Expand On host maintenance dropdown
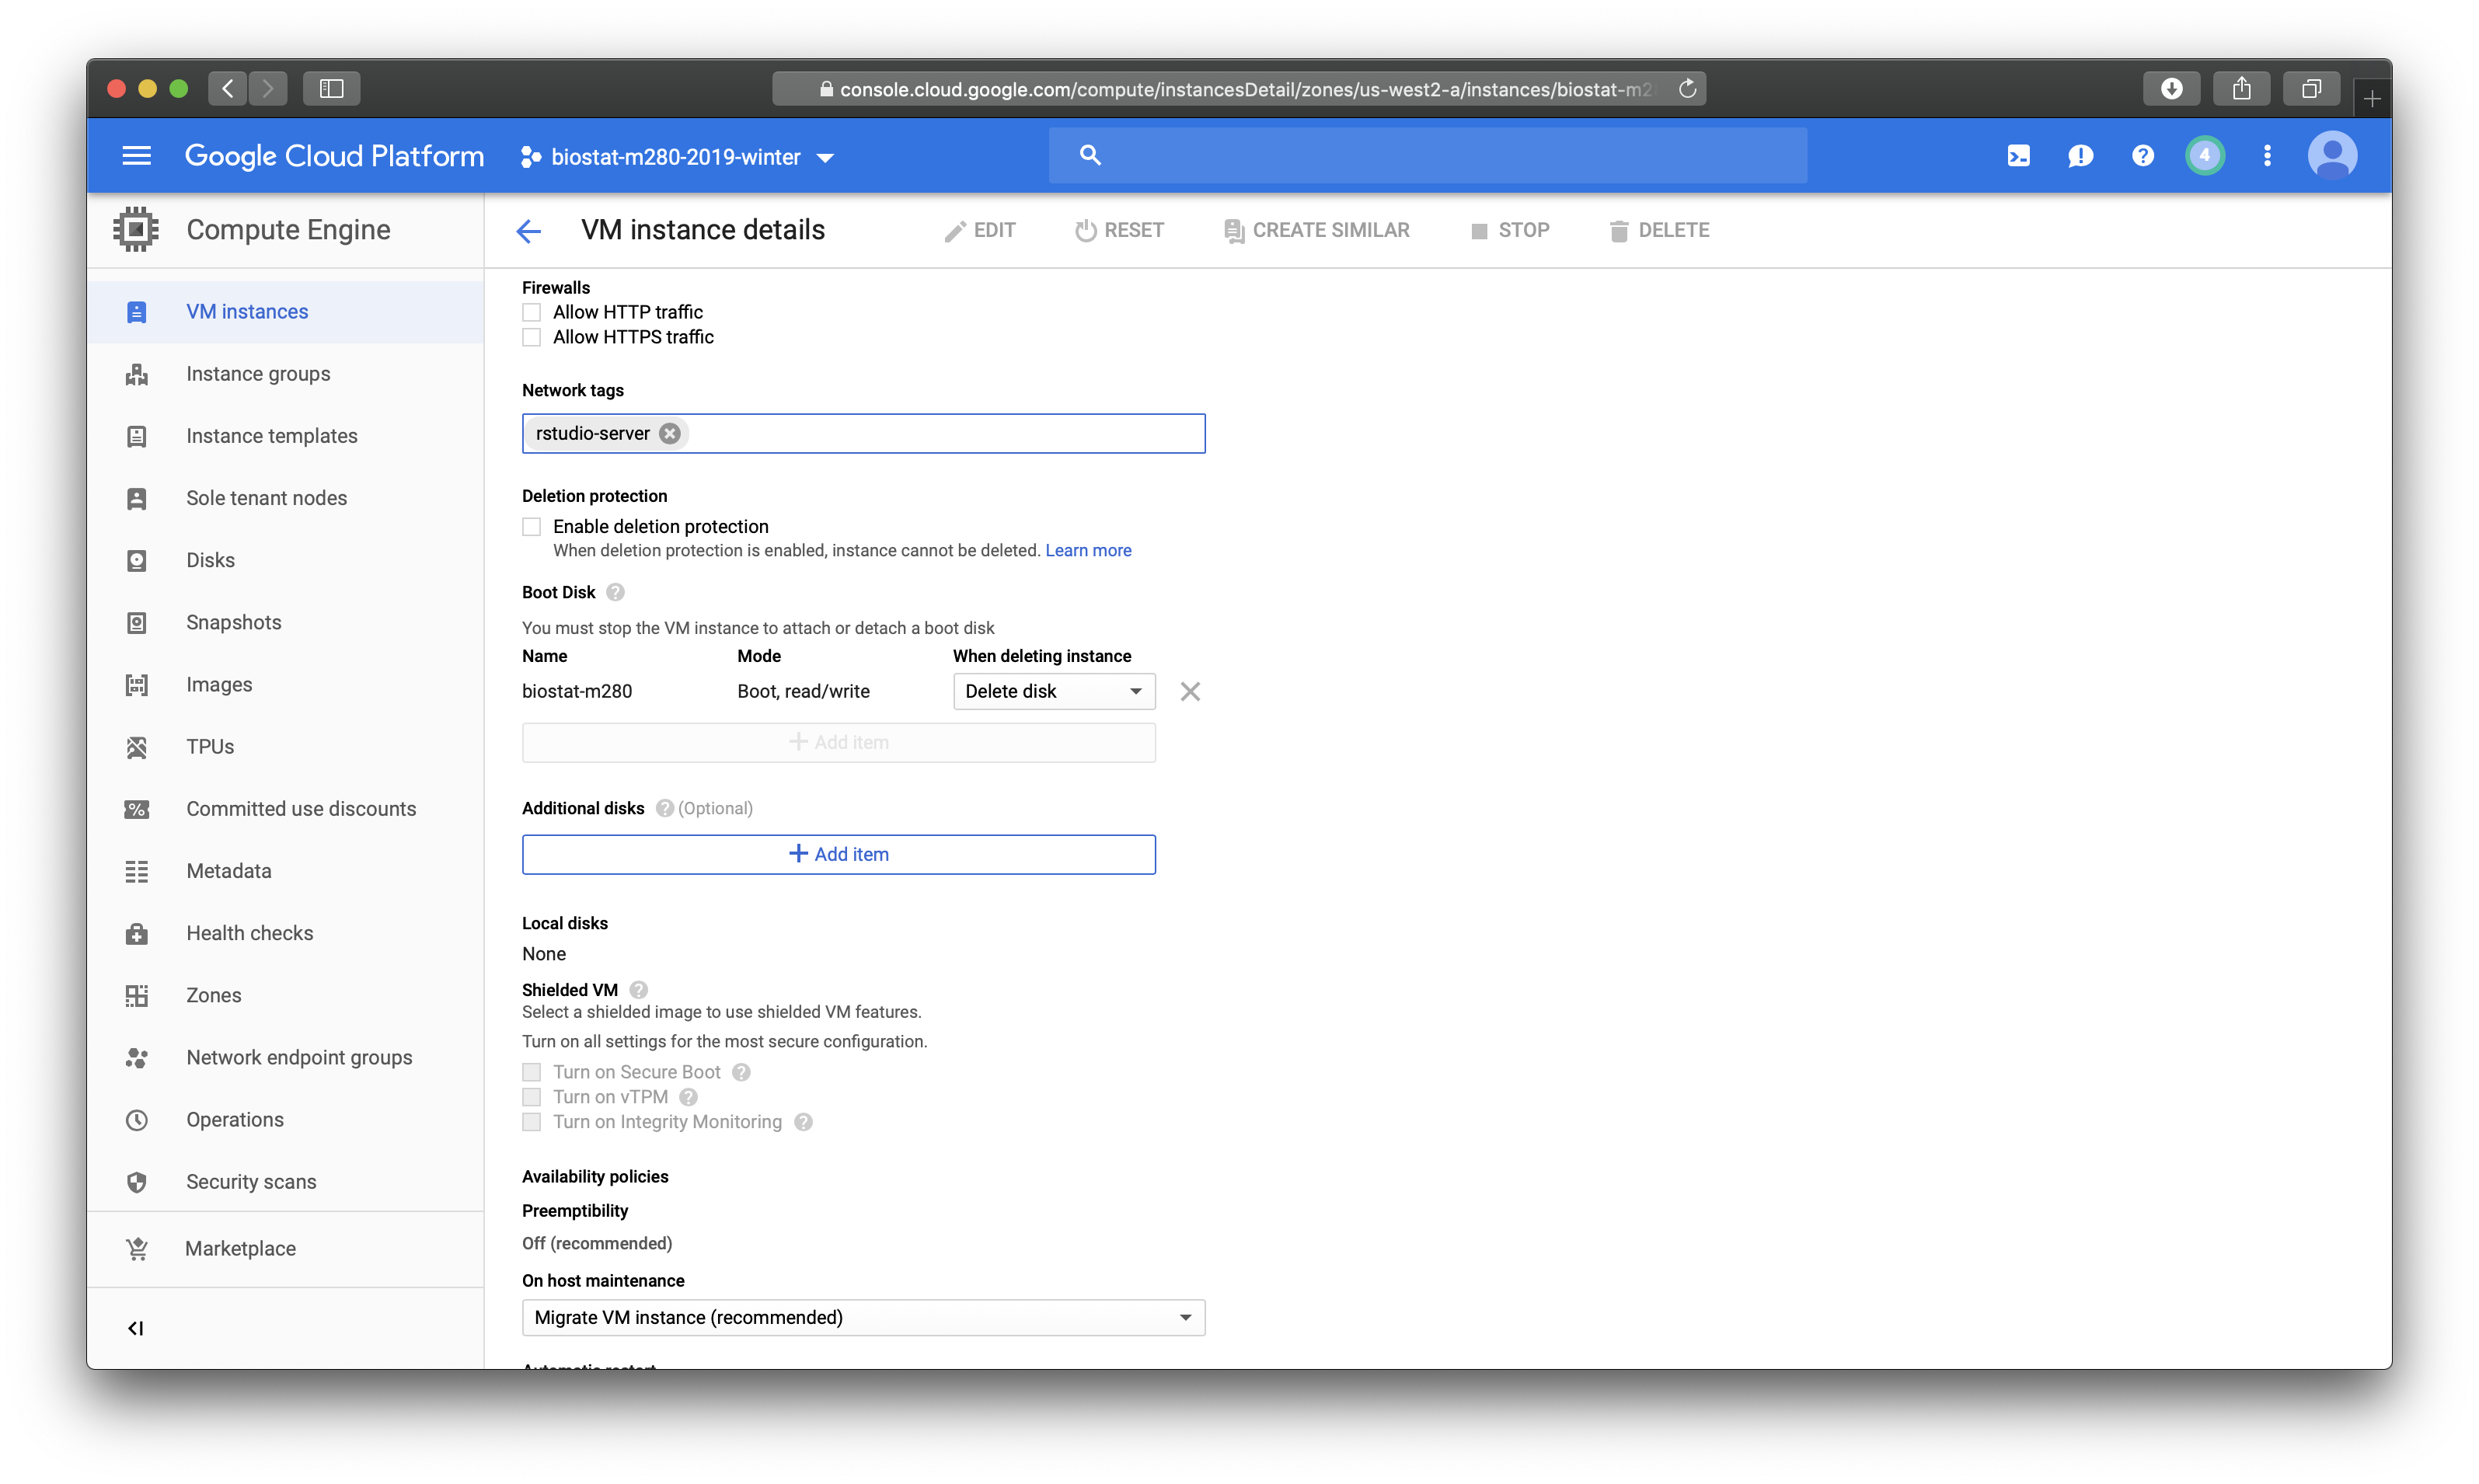 (863, 1317)
